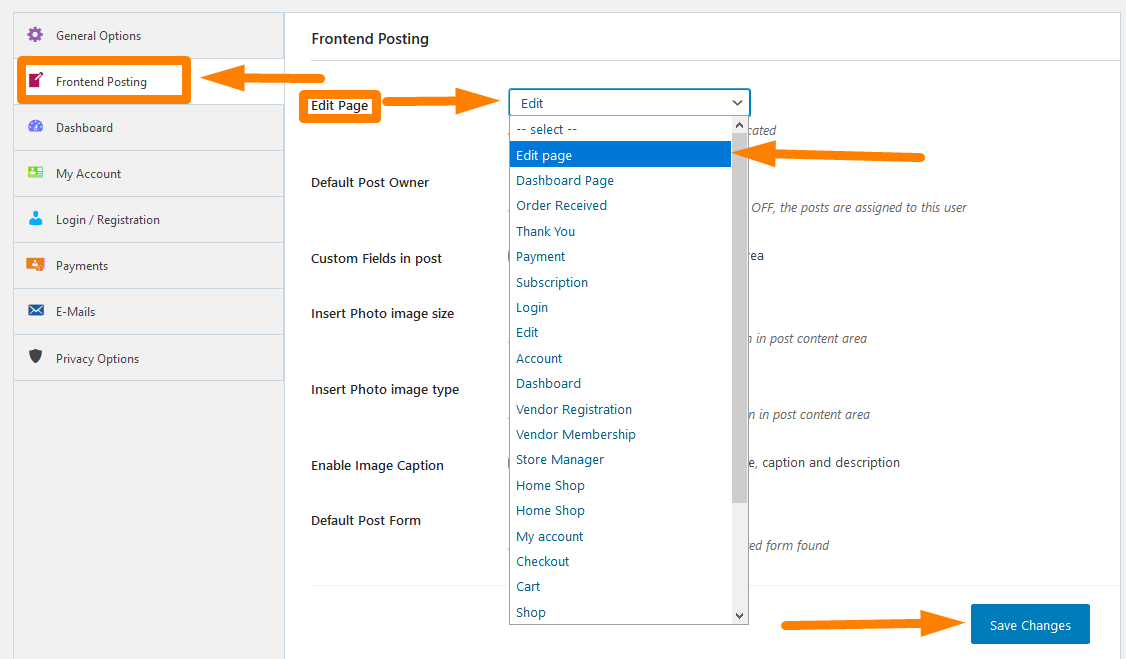Screen dimensions: 1126x659
Task: Click the My Account card icon
Action: coord(35,172)
